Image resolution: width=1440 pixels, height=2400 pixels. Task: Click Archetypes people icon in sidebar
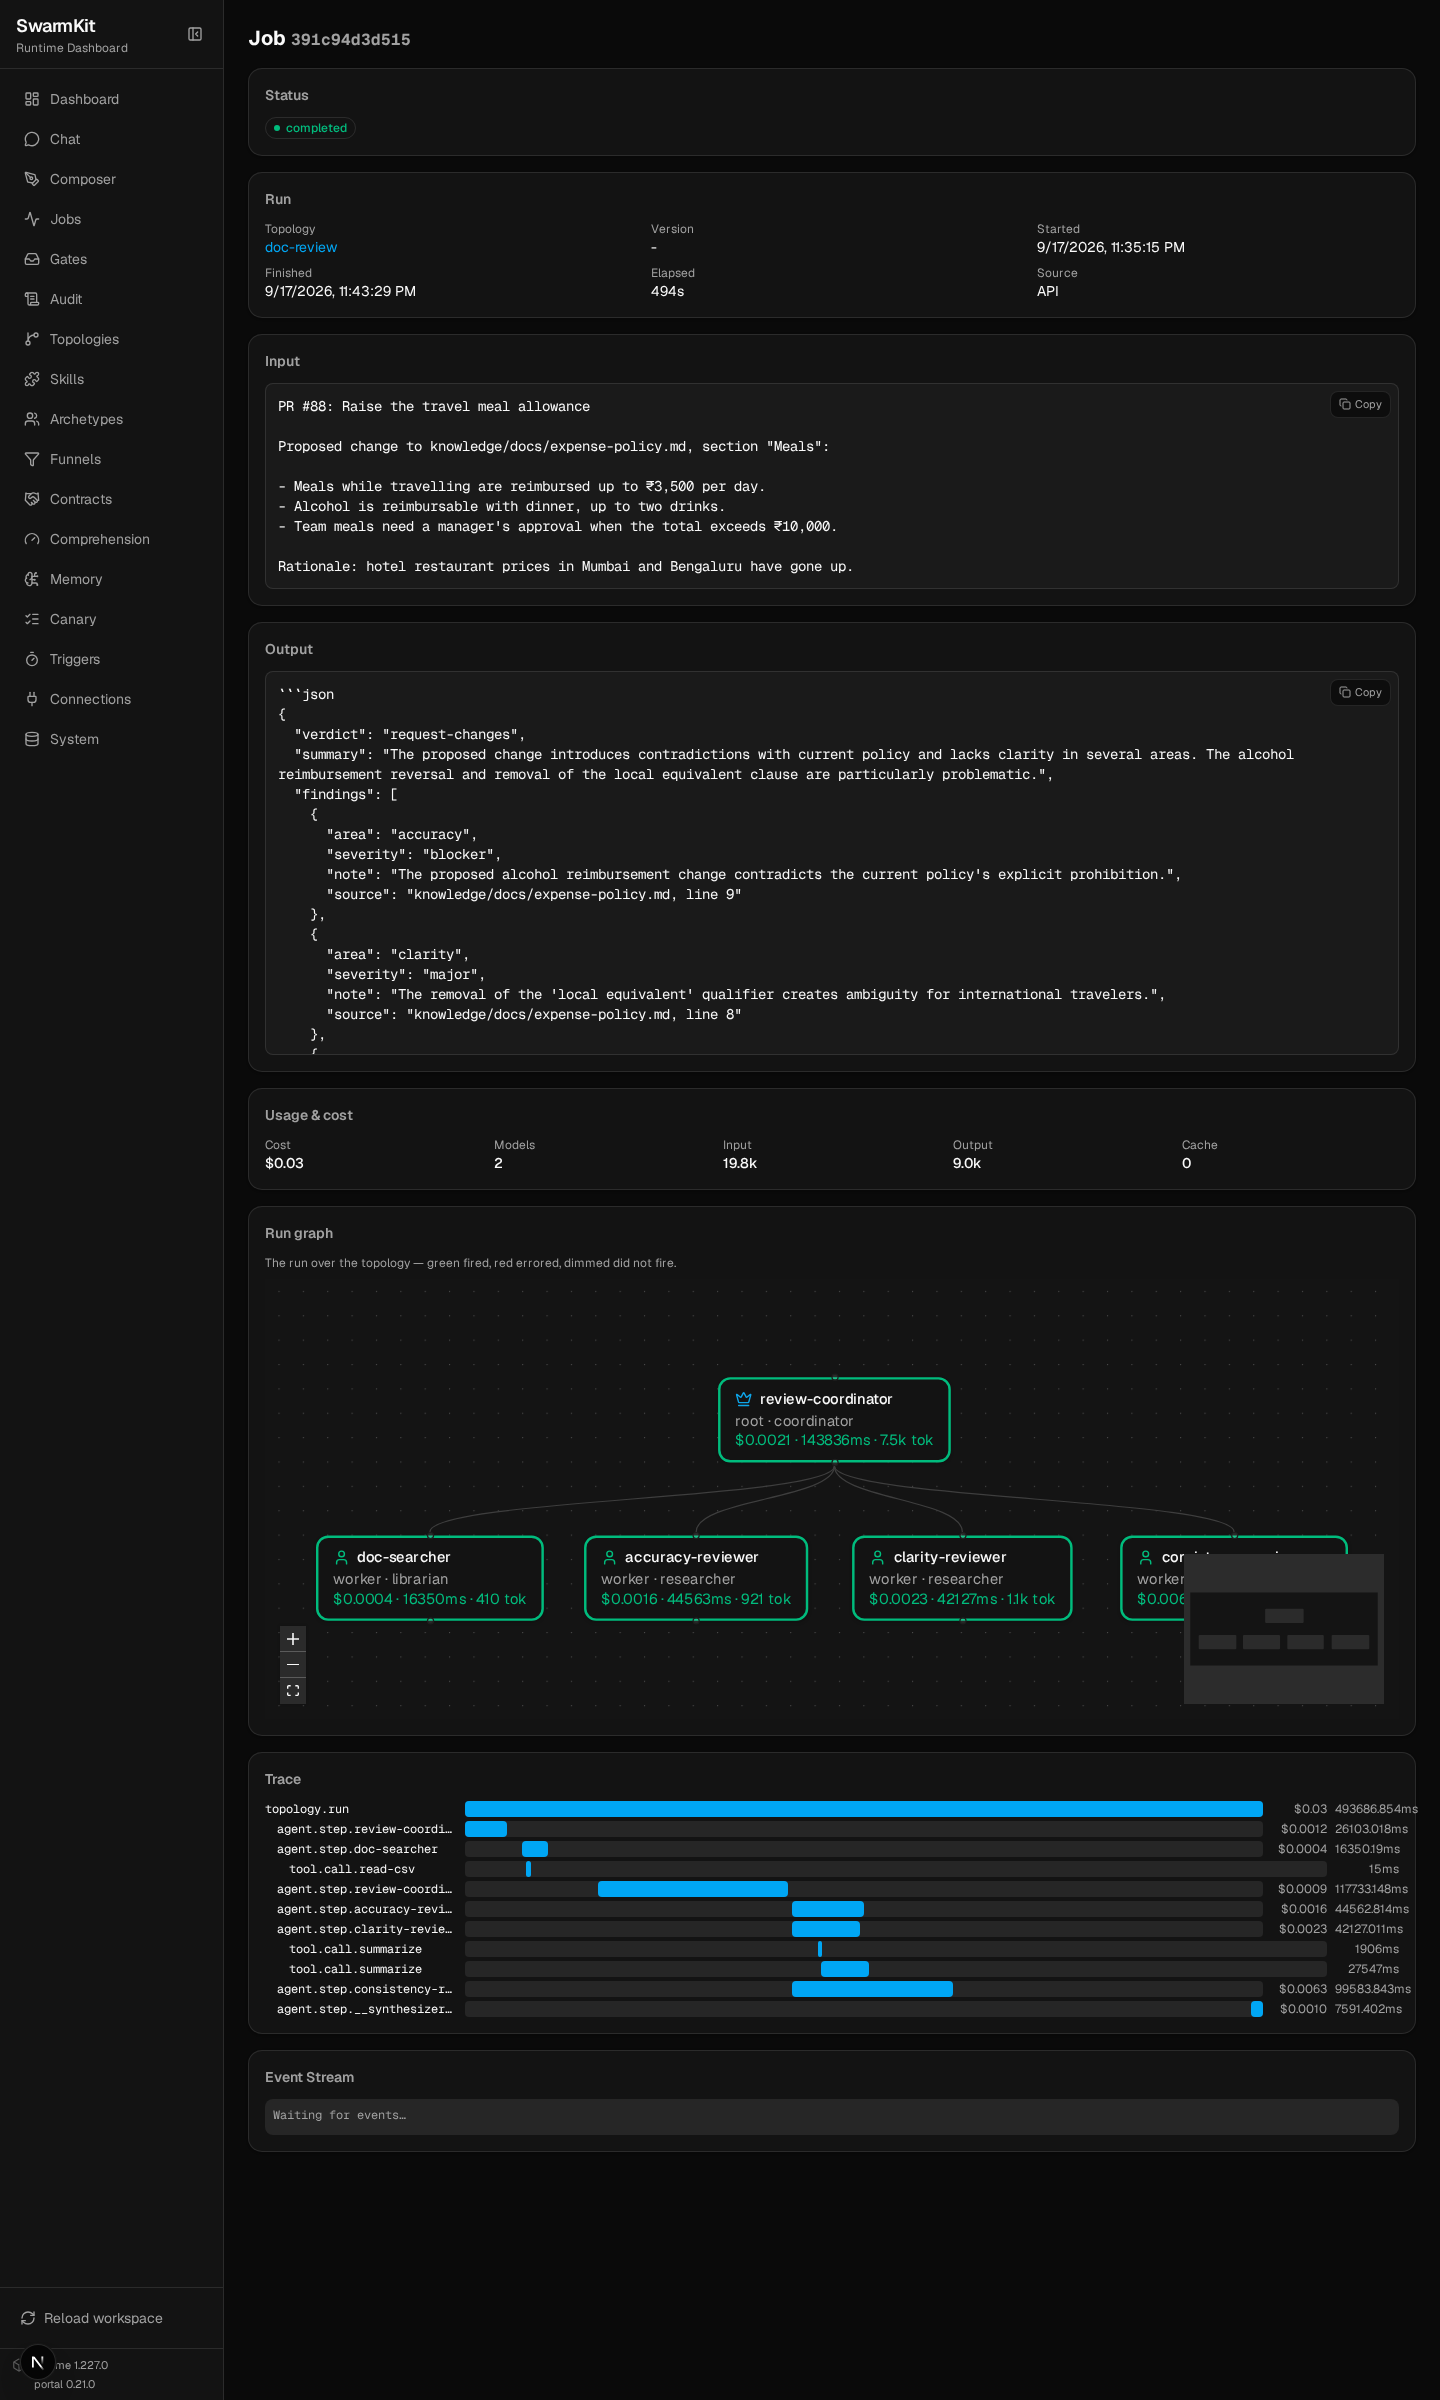pos(32,419)
